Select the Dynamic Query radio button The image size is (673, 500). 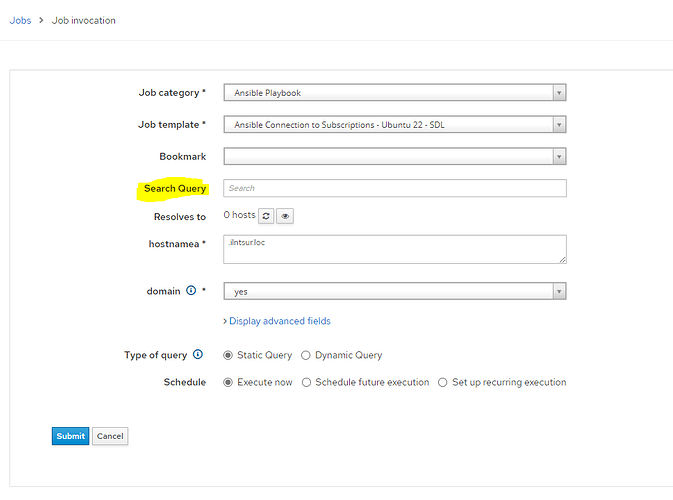pos(306,355)
